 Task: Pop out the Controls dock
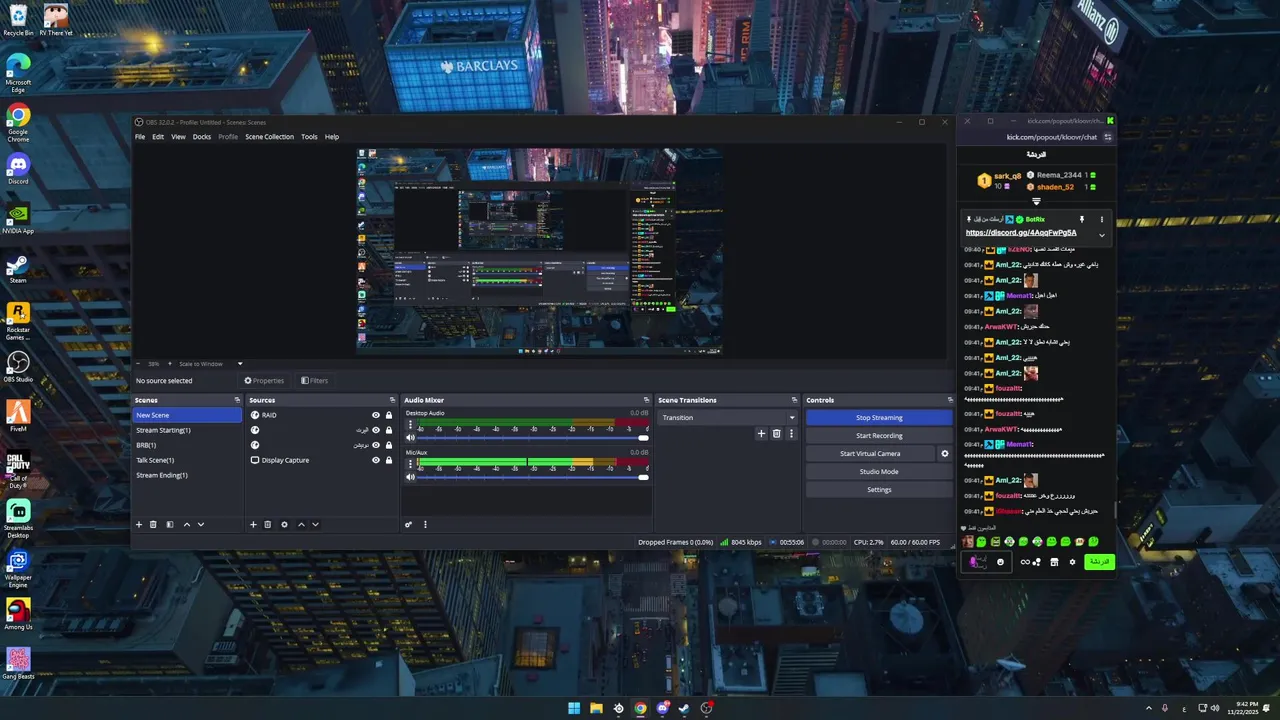pos(950,400)
